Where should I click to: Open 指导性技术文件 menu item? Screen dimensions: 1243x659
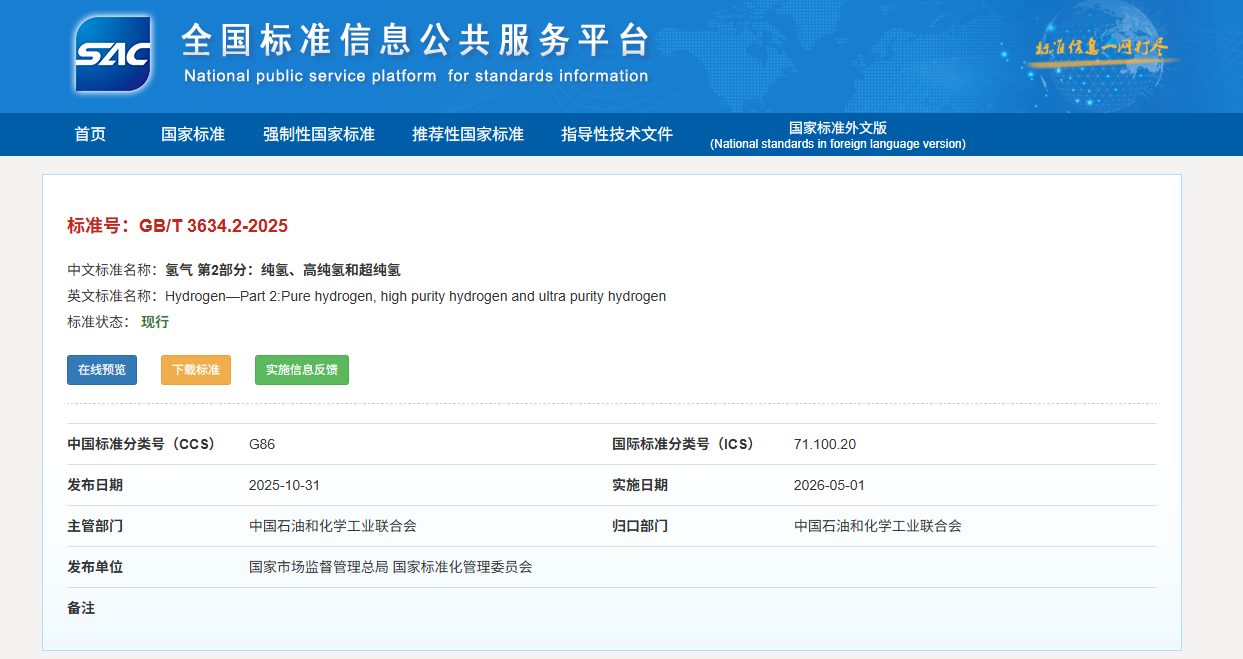pos(617,134)
